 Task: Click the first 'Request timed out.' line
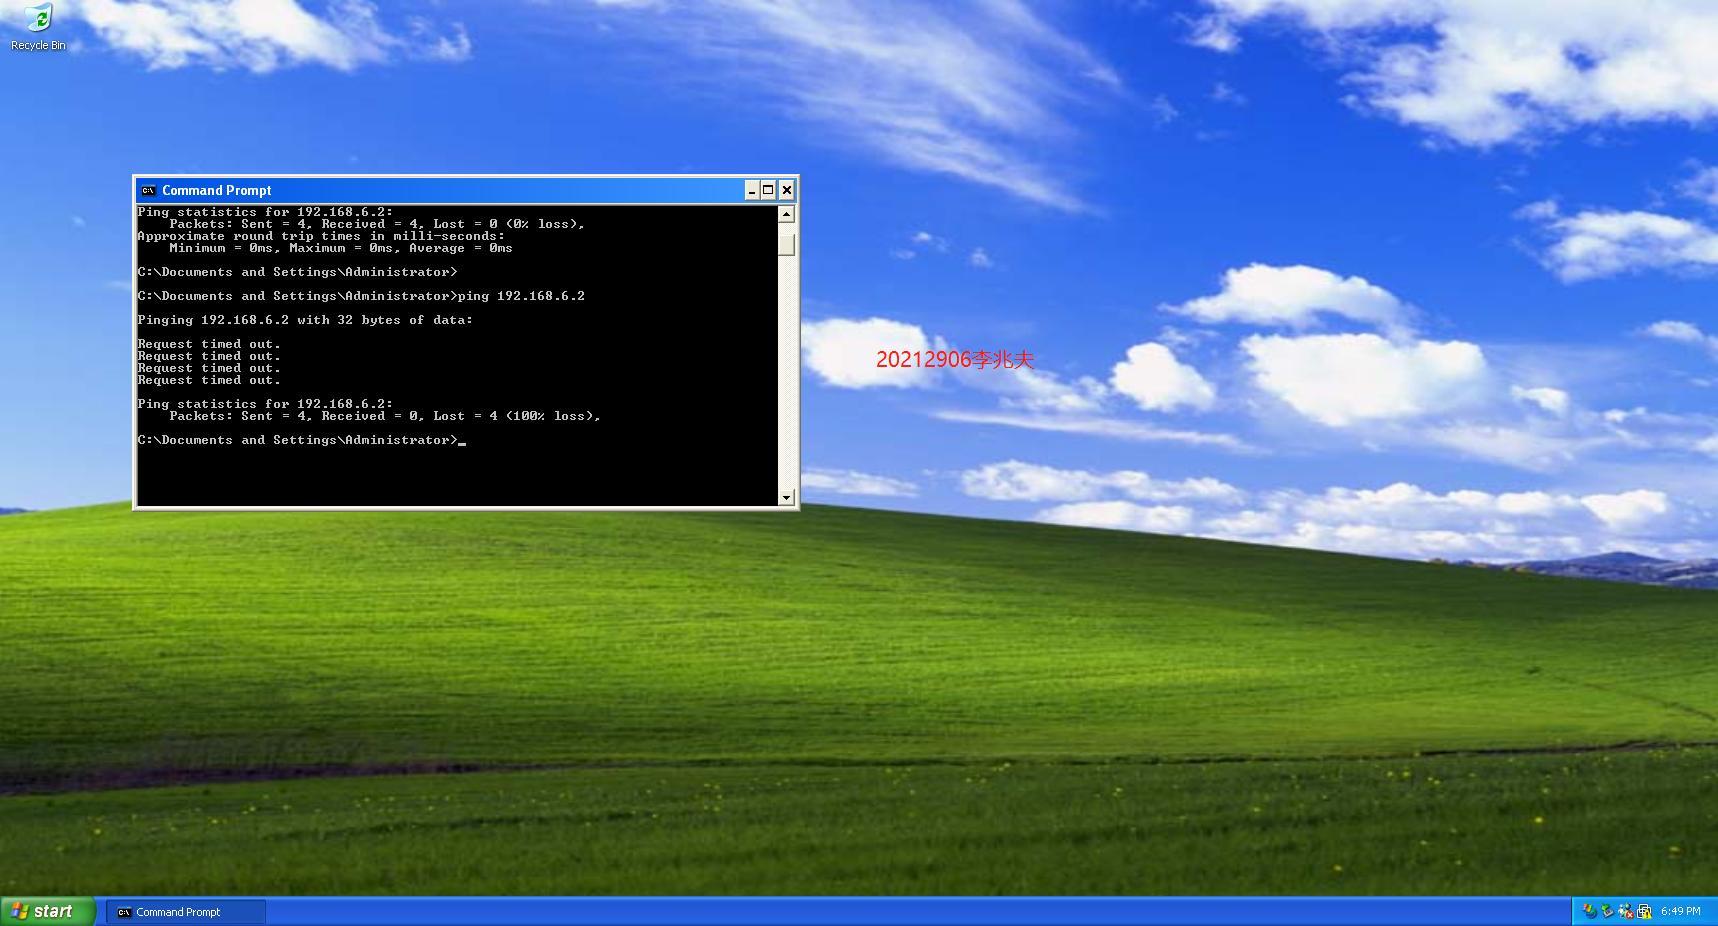pyautogui.click(x=209, y=344)
